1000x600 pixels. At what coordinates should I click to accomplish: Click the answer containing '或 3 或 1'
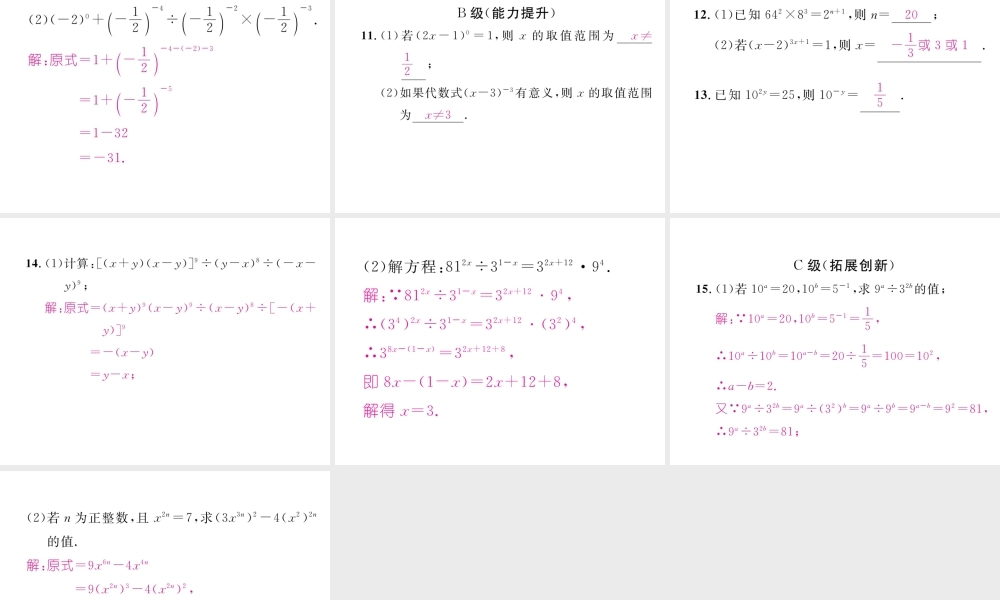(x=929, y=45)
